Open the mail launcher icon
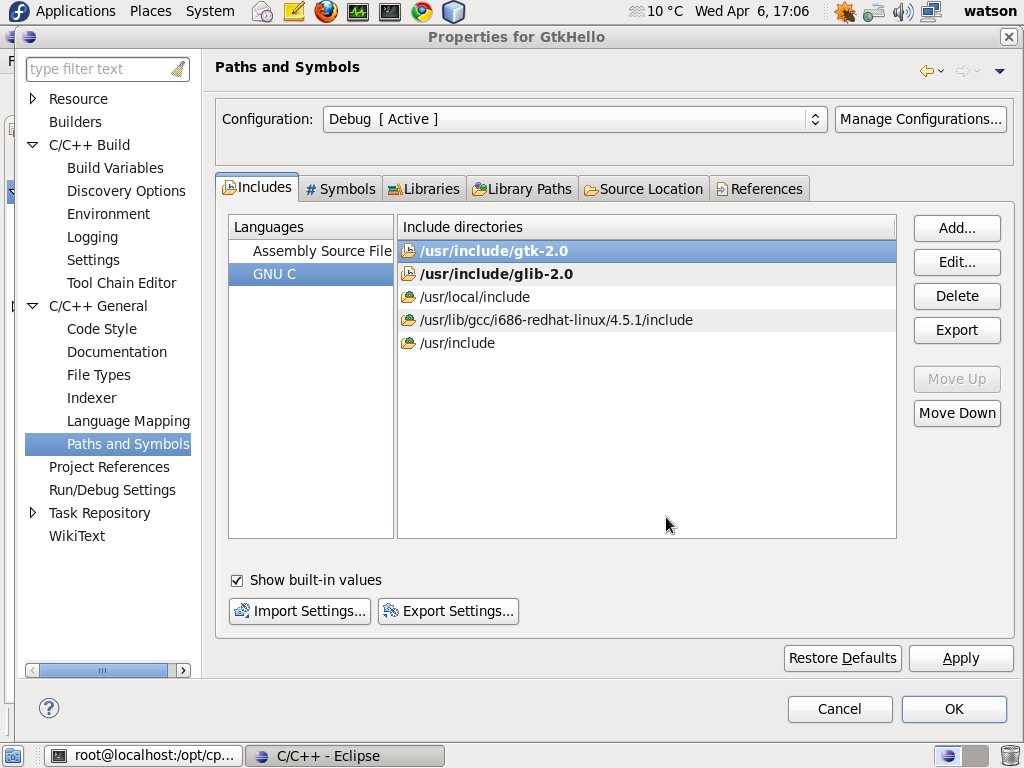This screenshot has height=768, width=1024. coord(262,12)
